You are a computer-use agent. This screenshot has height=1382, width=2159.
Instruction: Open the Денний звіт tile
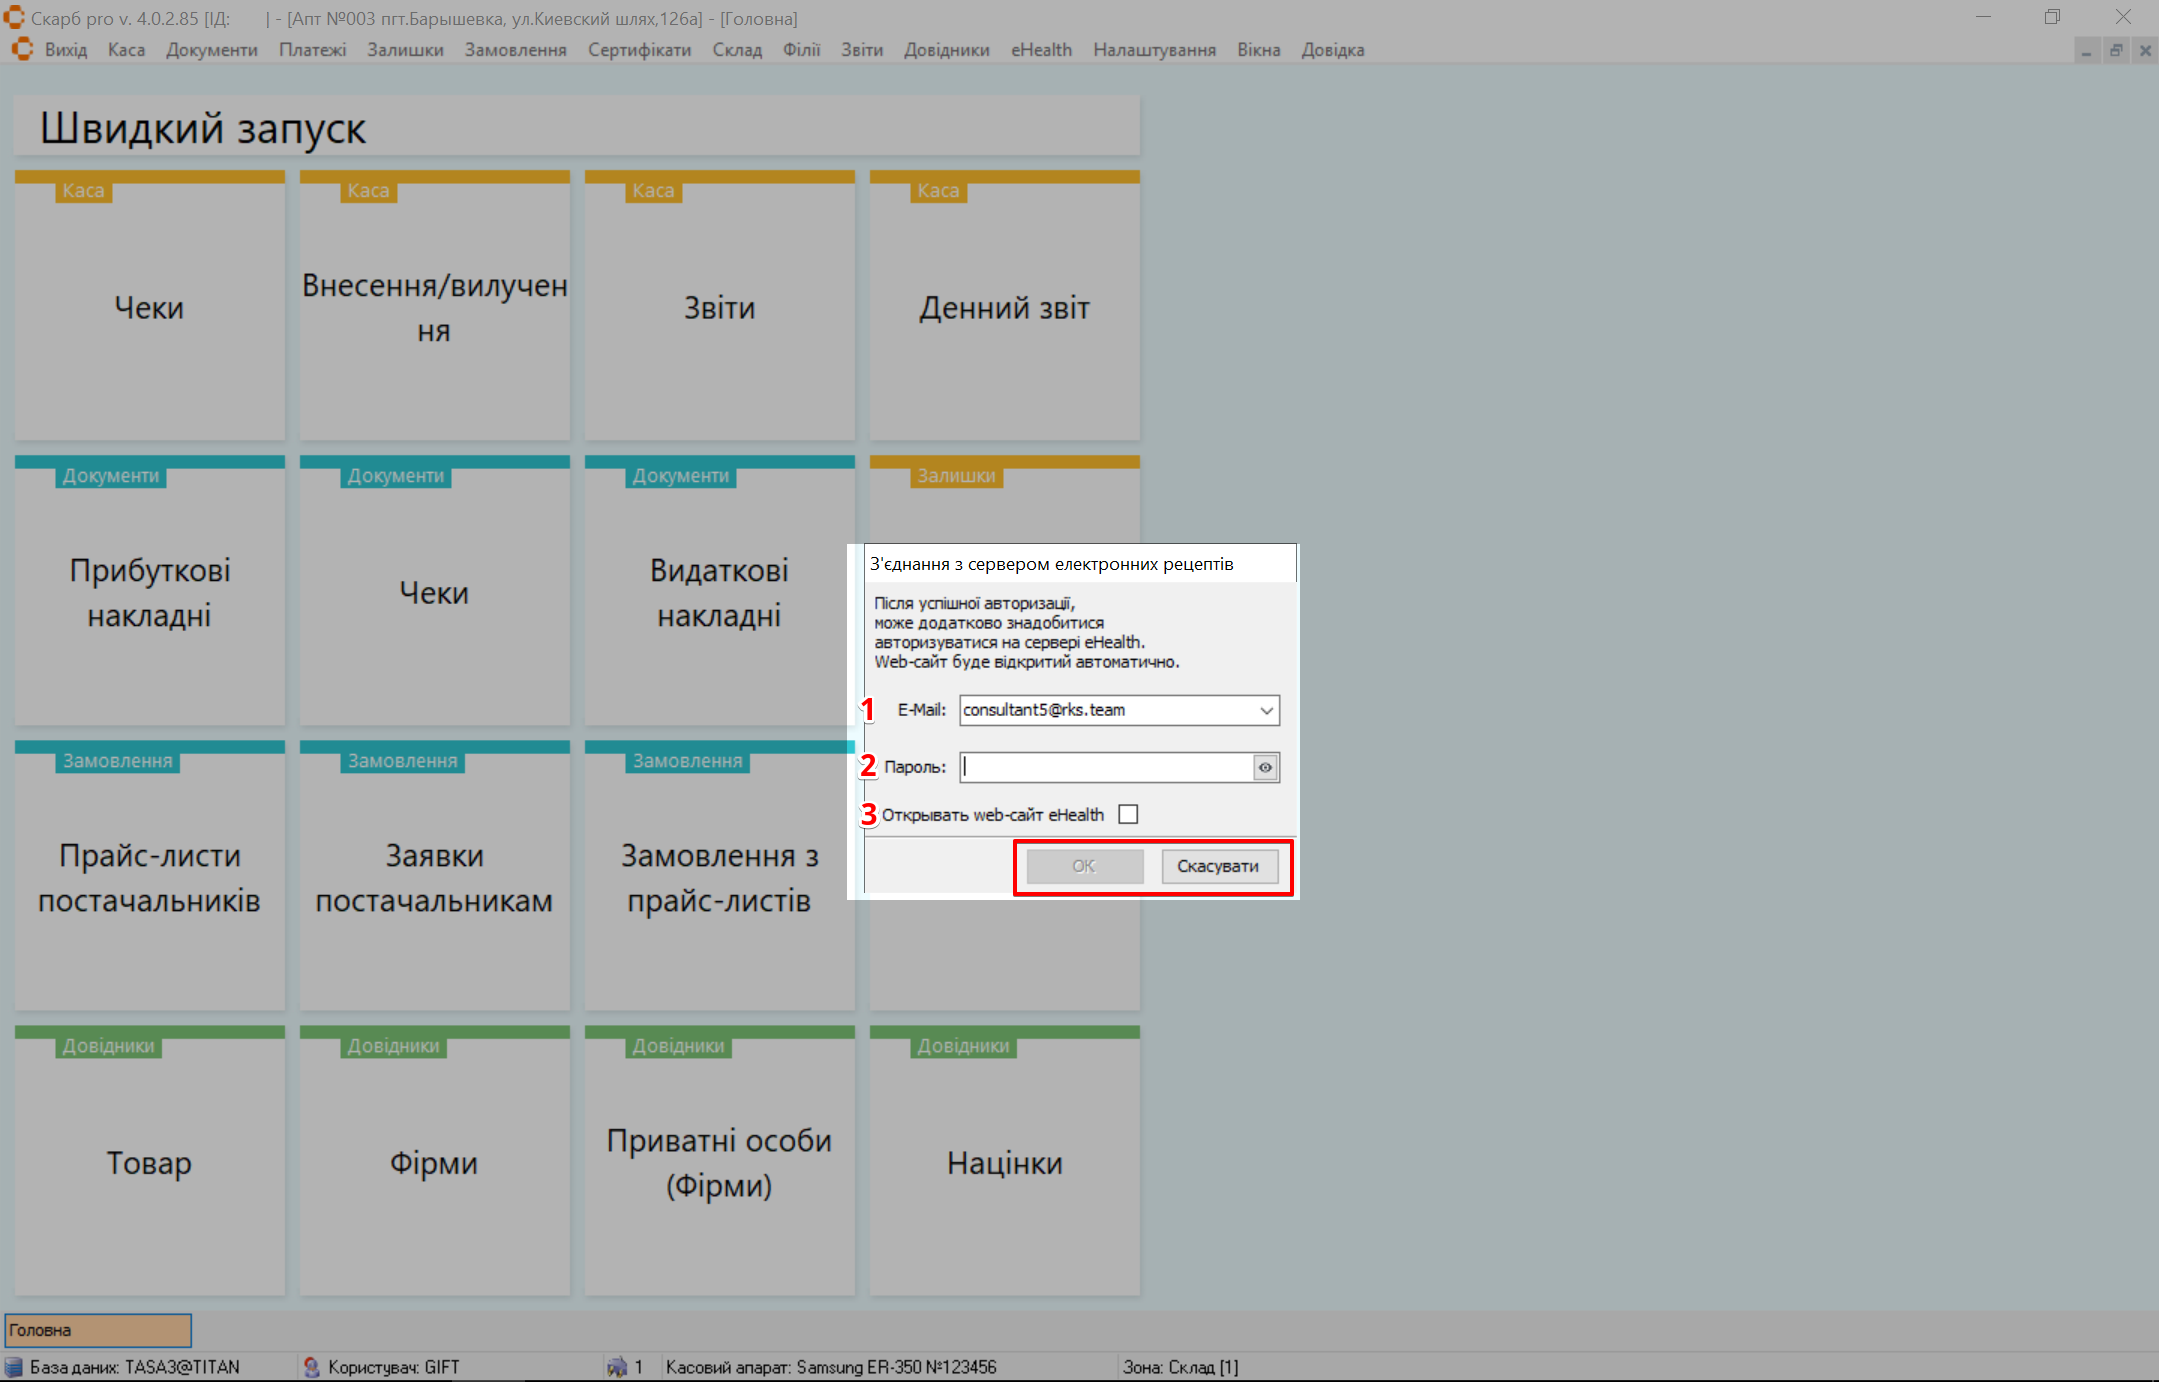(x=1004, y=307)
